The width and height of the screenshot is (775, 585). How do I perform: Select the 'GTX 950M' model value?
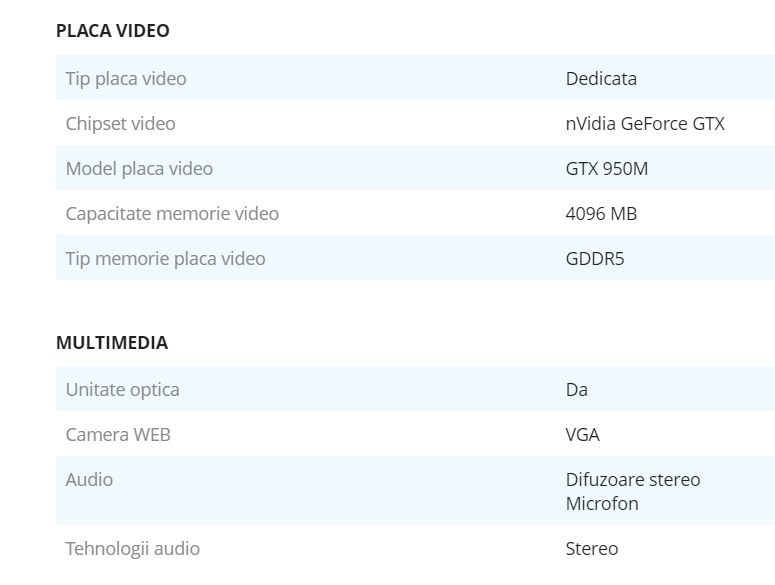607,168
